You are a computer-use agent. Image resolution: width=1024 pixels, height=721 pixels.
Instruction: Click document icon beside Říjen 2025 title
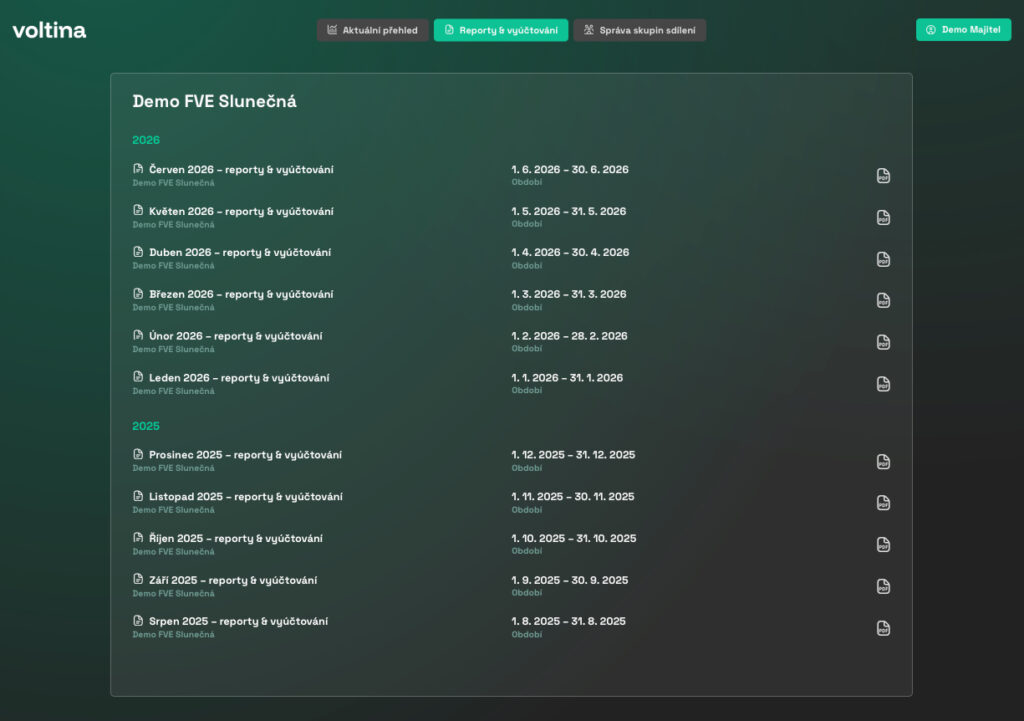point(138,537)
